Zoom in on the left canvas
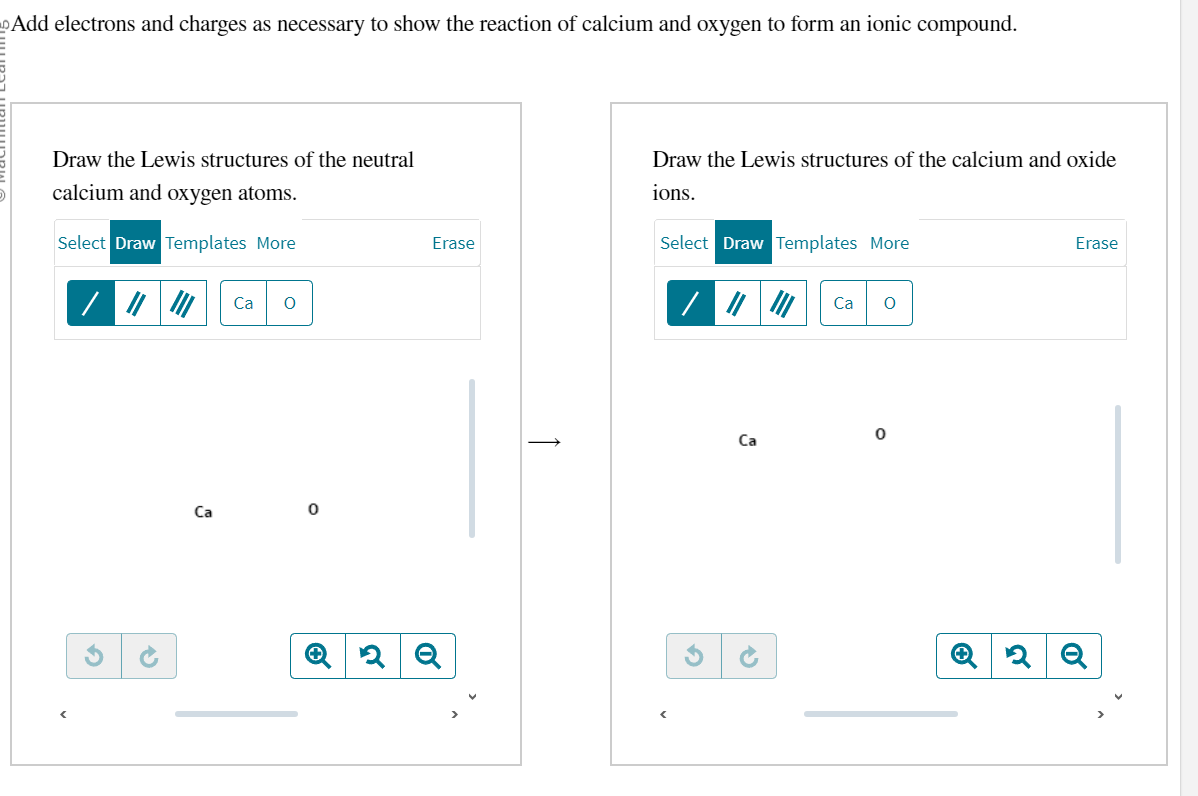Viewport: 1198px width, 796px height. (318, 656)
